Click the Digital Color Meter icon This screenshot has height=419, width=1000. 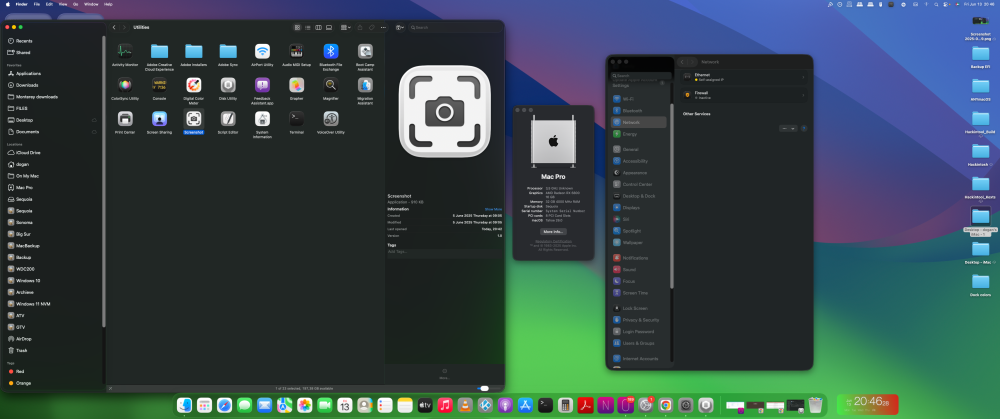point(194,85)
